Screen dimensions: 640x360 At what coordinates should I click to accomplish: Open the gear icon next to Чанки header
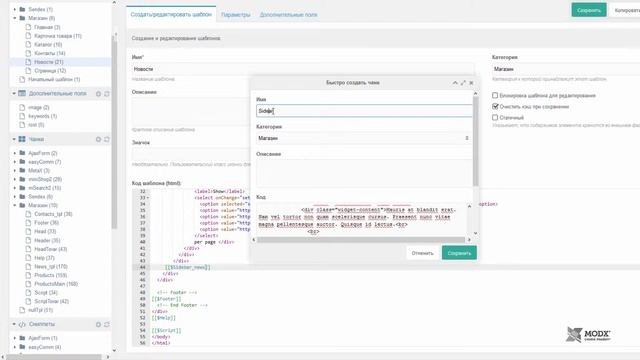pyautogui.click(x=98, y=140)
